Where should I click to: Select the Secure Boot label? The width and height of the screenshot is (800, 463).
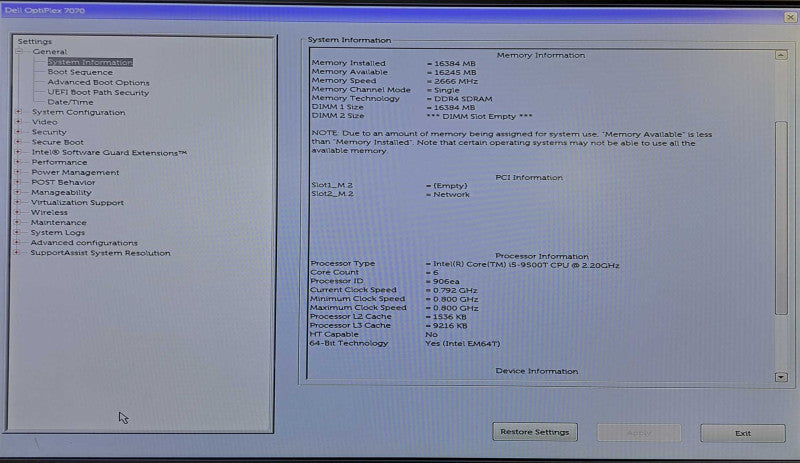click(x=58, y=142)
